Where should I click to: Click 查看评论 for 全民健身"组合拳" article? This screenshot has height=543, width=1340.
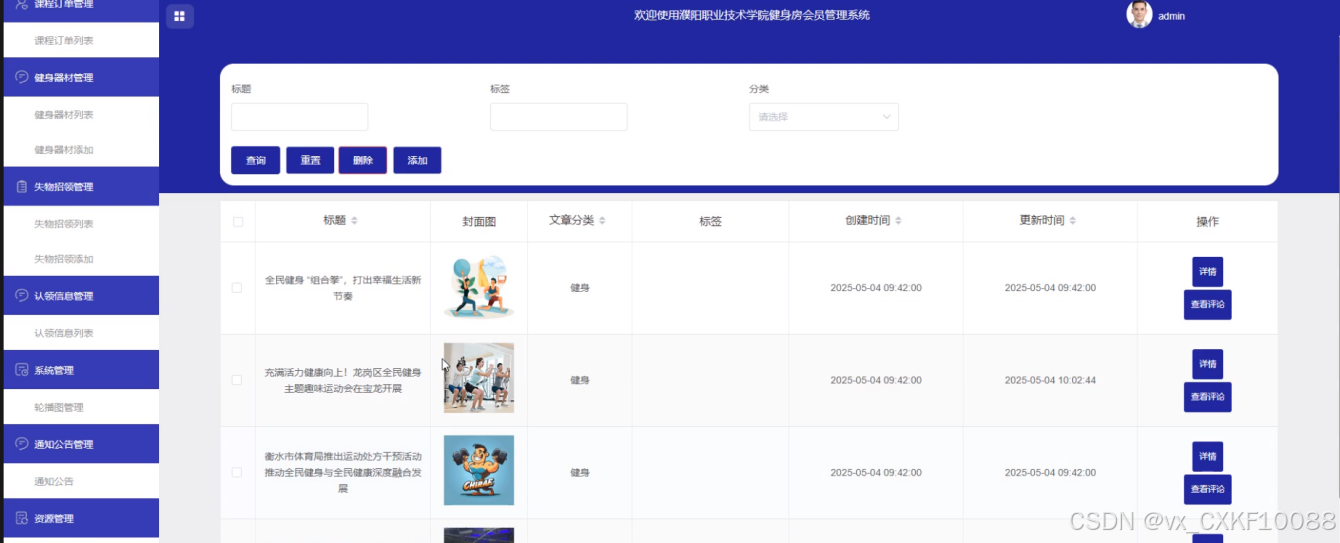[1207, 304]
